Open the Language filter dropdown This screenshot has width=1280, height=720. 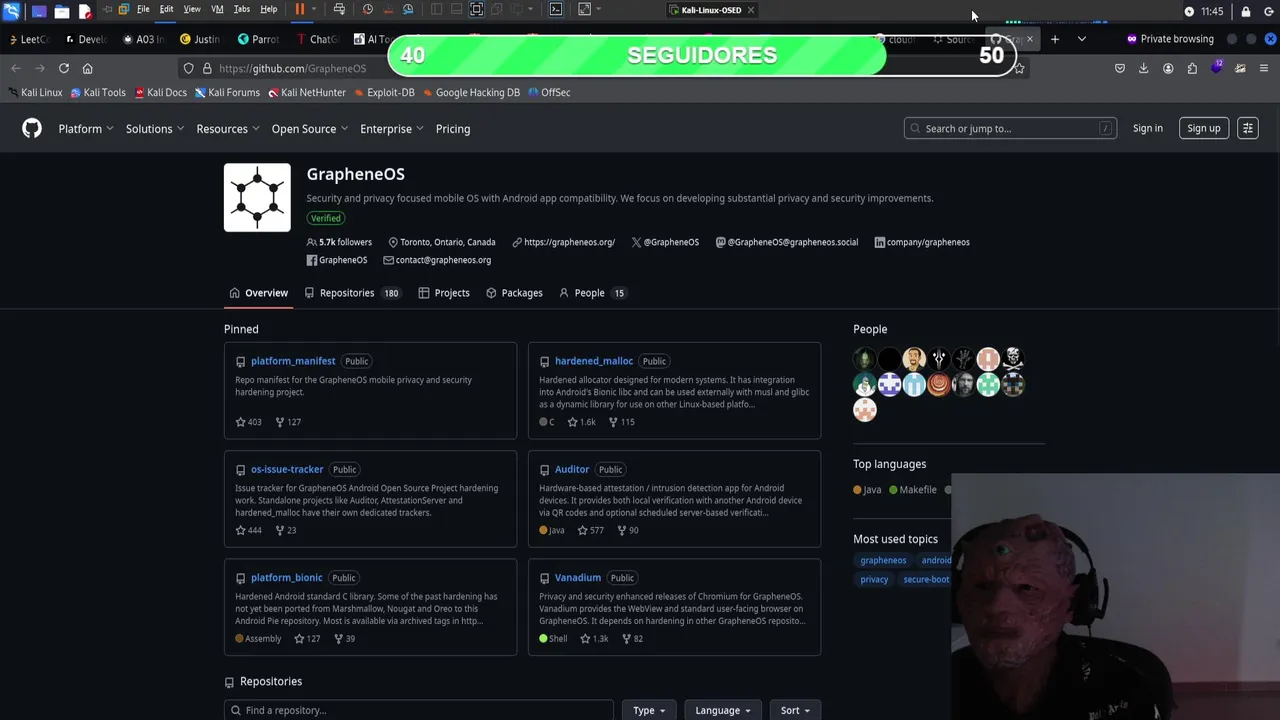point(723,710)
